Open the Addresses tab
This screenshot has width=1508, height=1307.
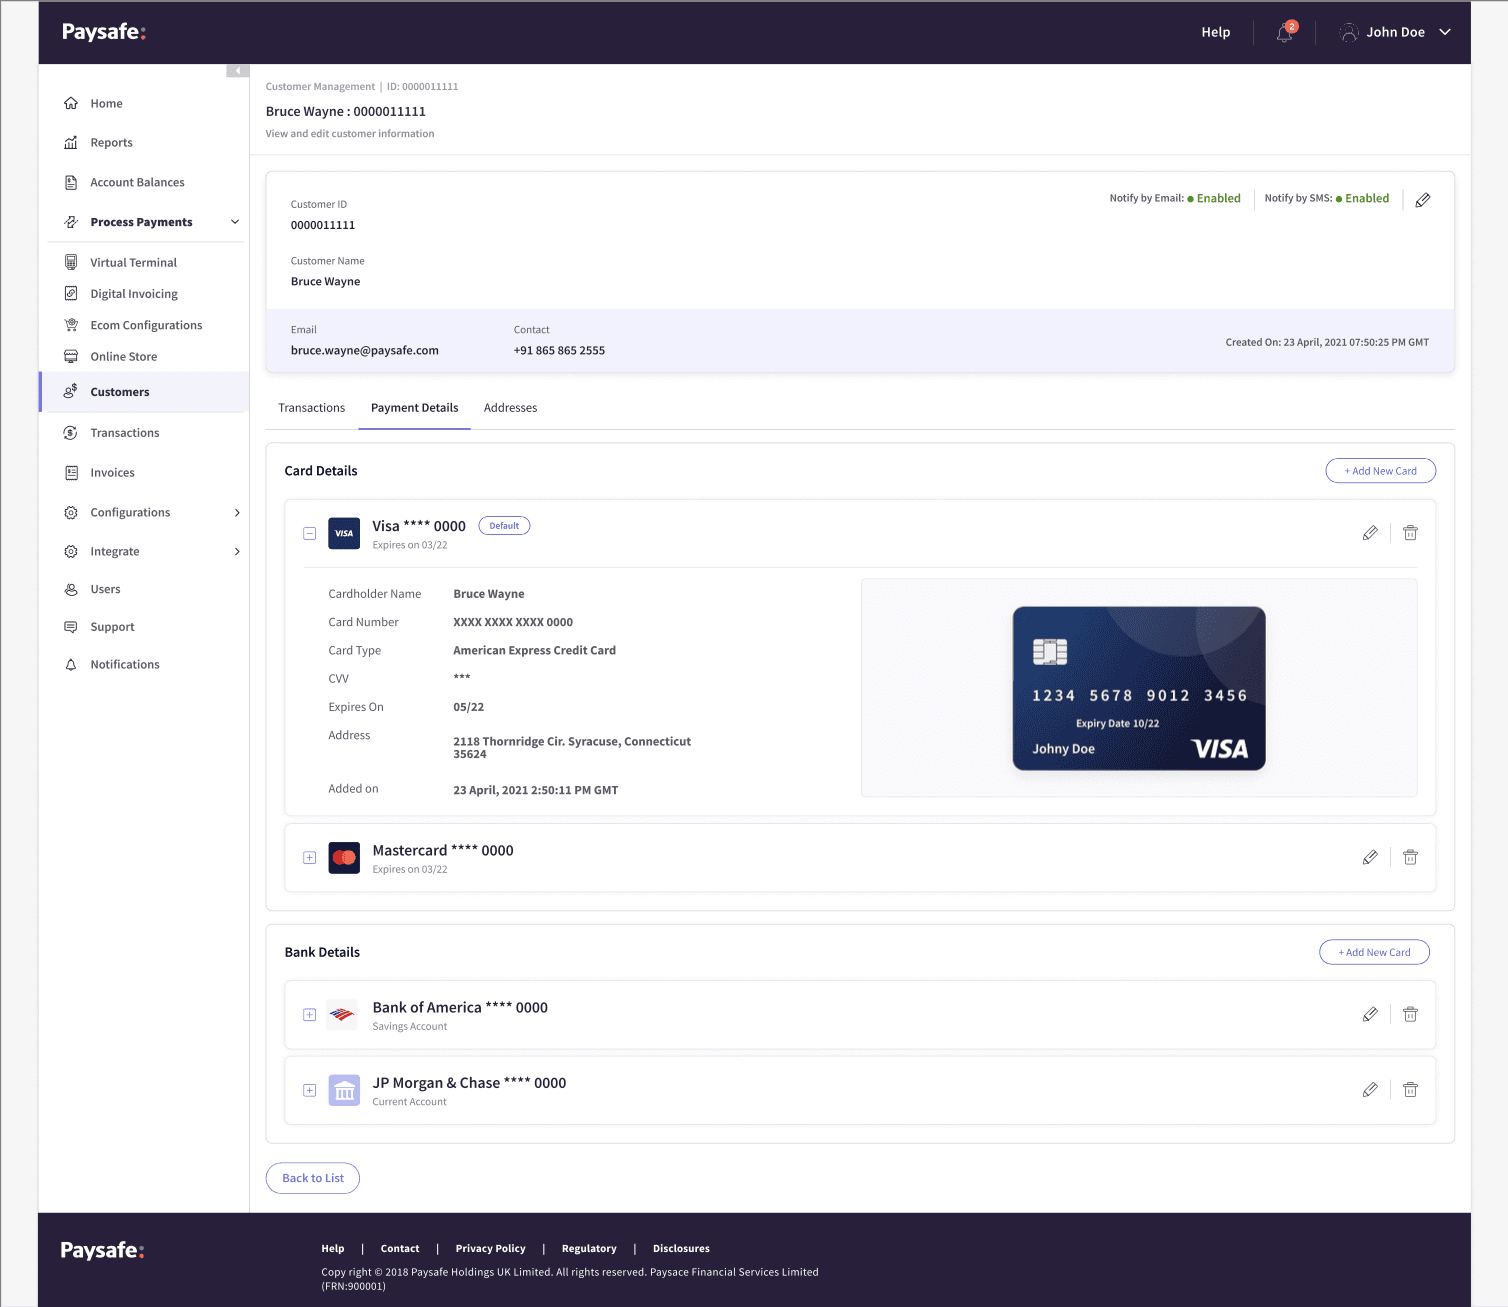click(510, 408)
